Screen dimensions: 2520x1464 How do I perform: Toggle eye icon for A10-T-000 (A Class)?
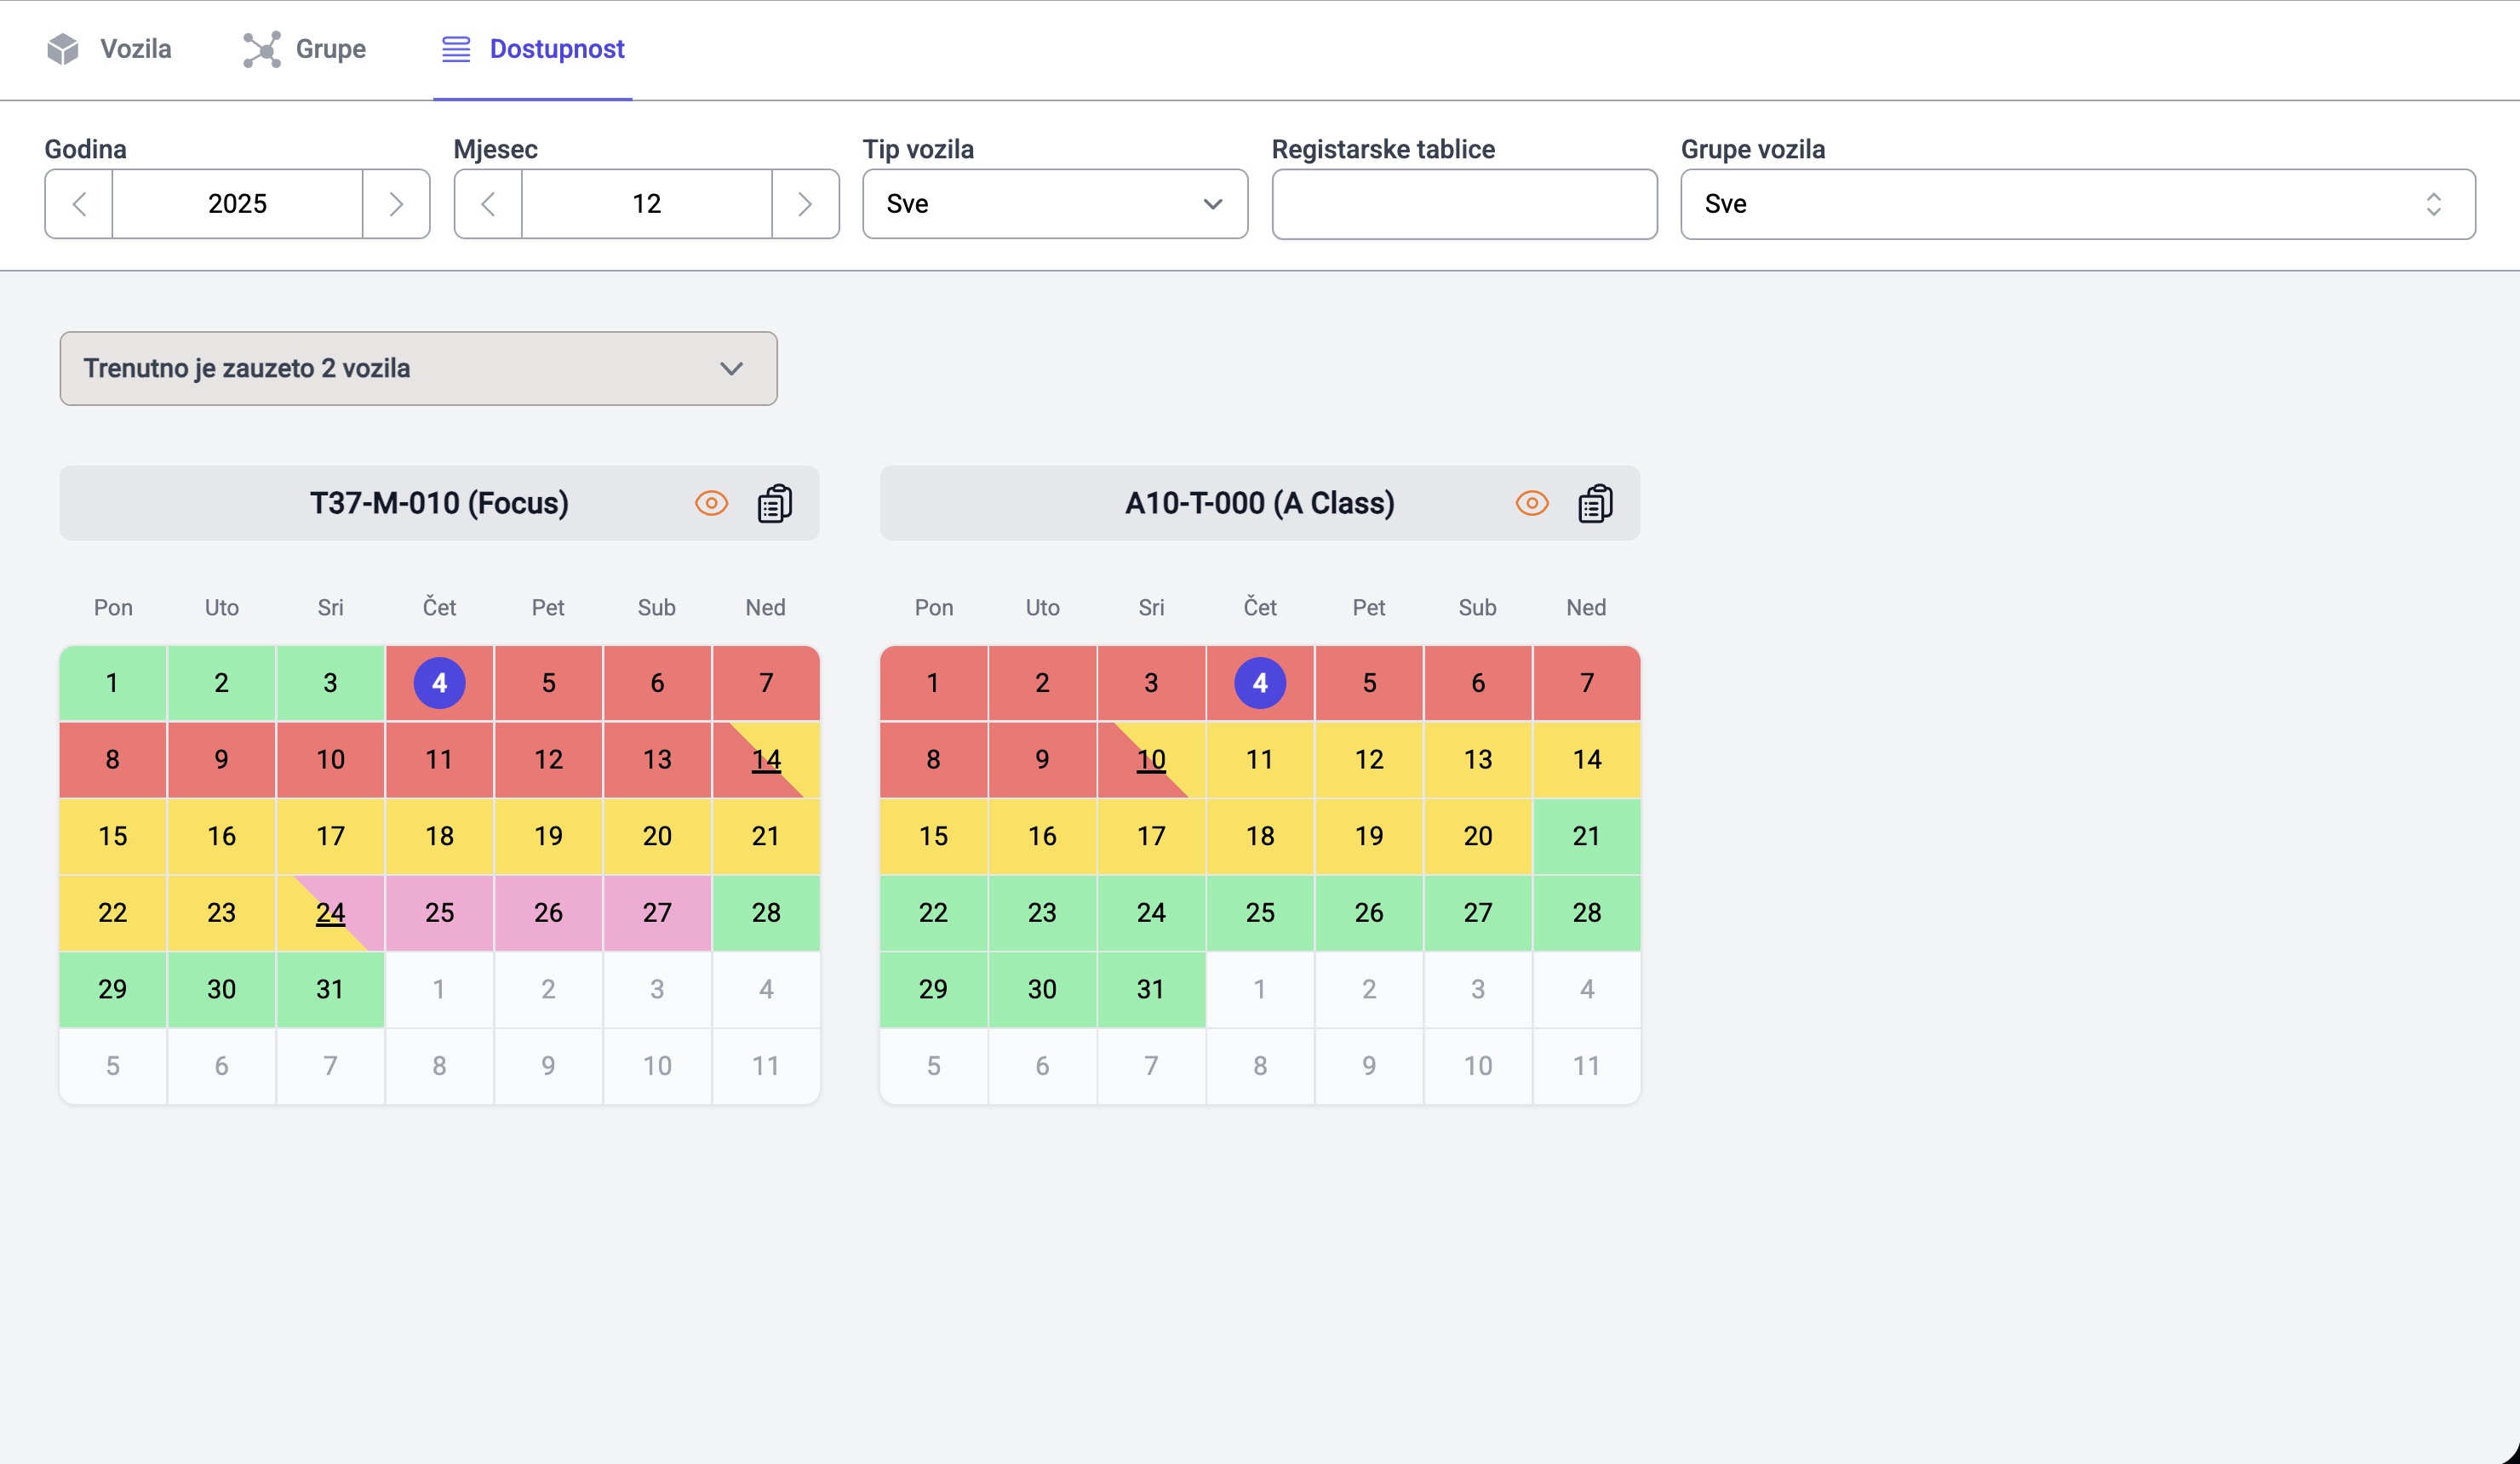tap(1531, 503)
